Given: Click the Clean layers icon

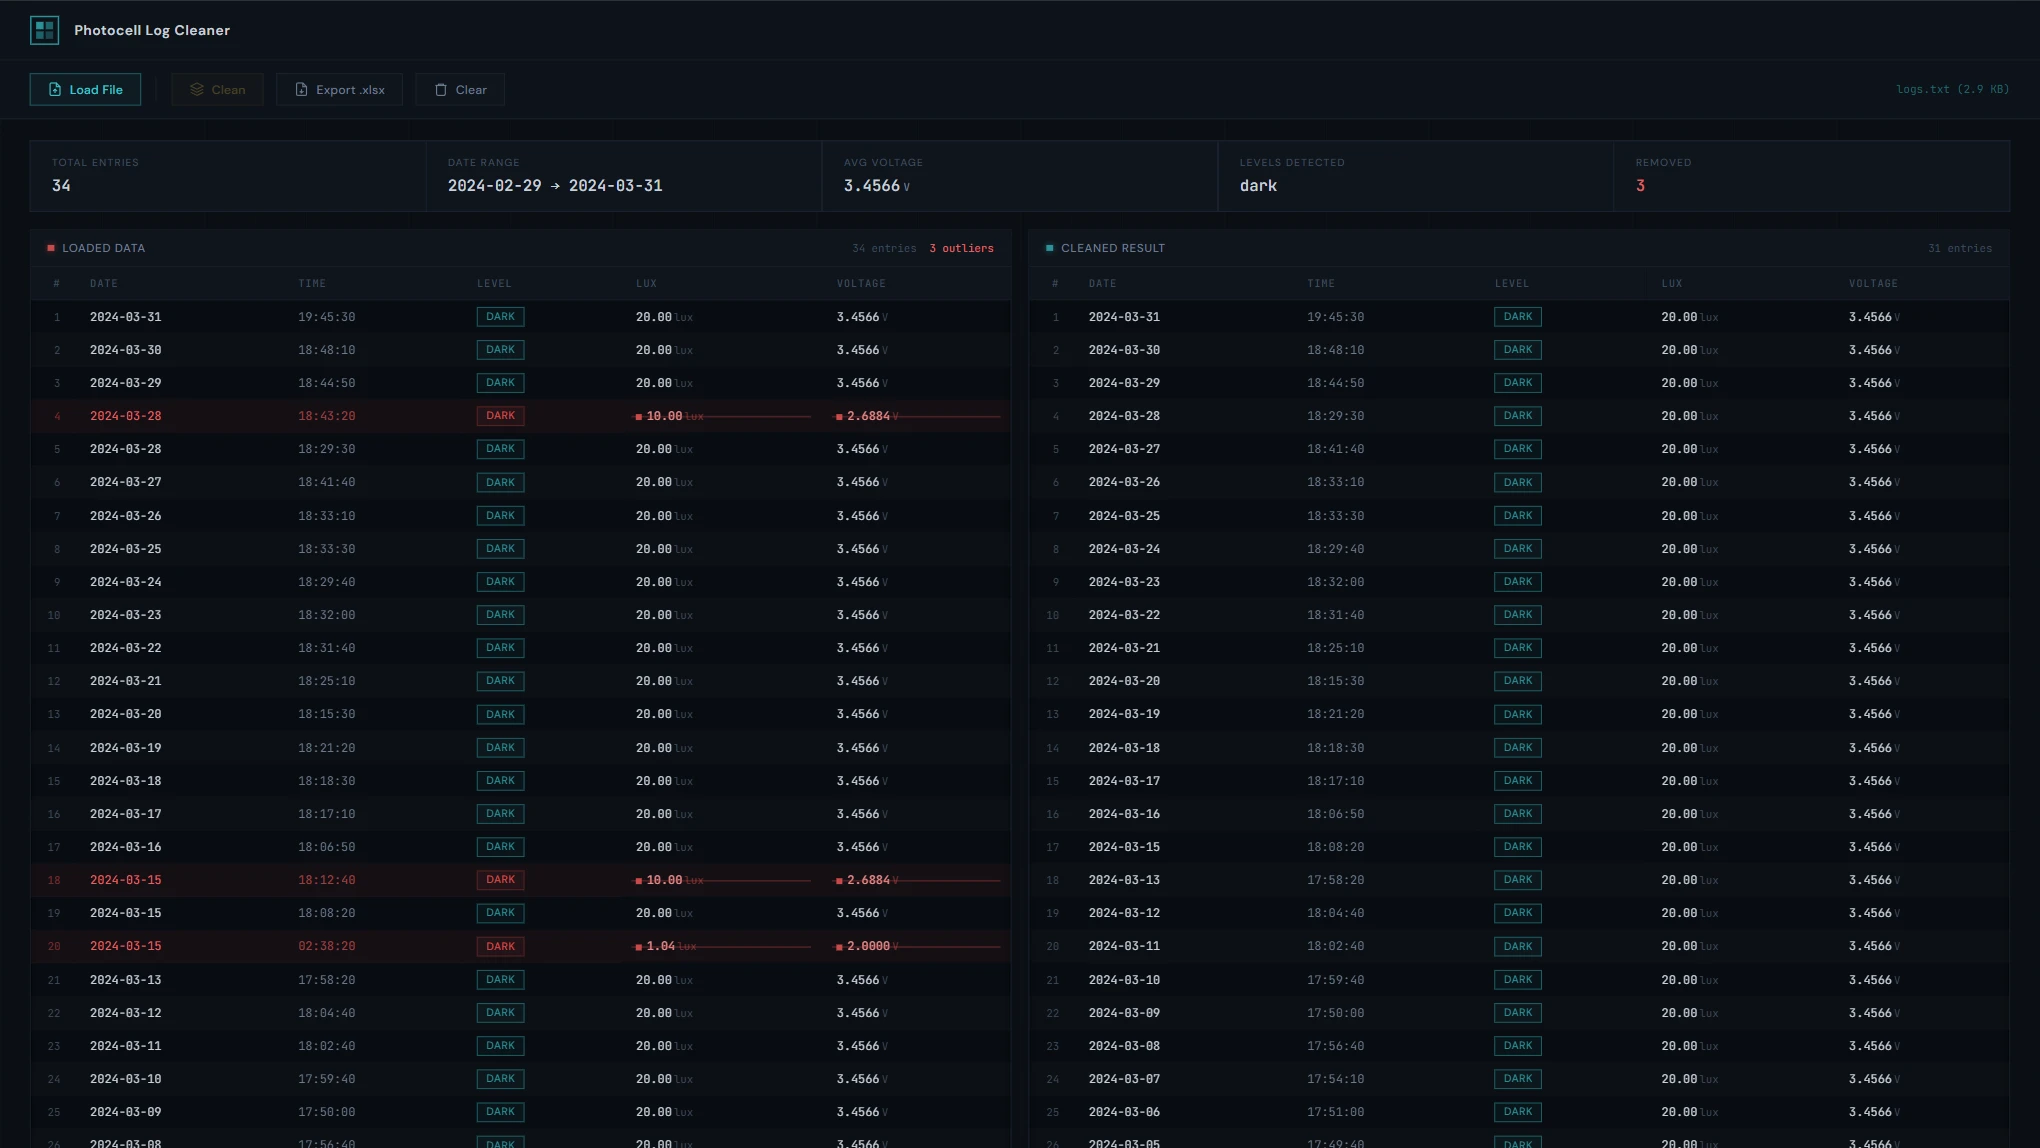Looking at the screenshot, I should click(197, 90).
